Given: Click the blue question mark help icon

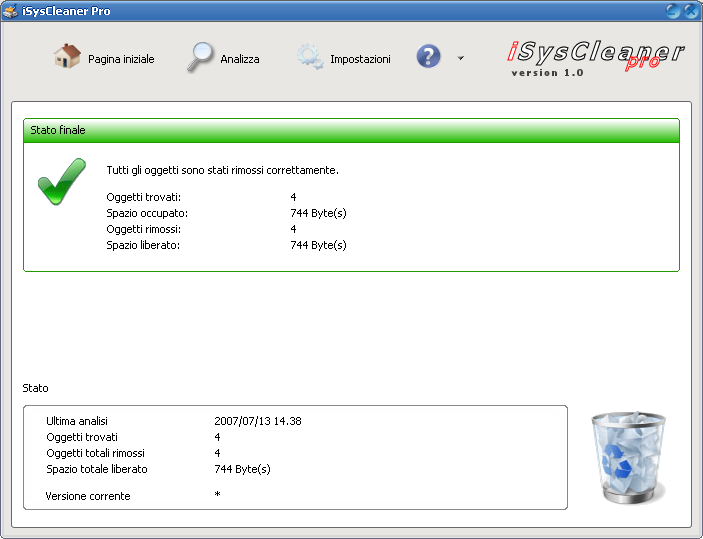Looking at the screenshot, I should coord(428,56).
